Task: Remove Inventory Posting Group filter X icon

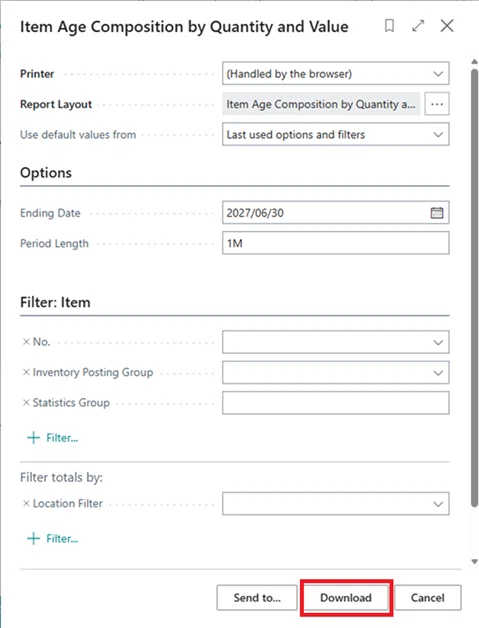Action: [x=26, y=372]
